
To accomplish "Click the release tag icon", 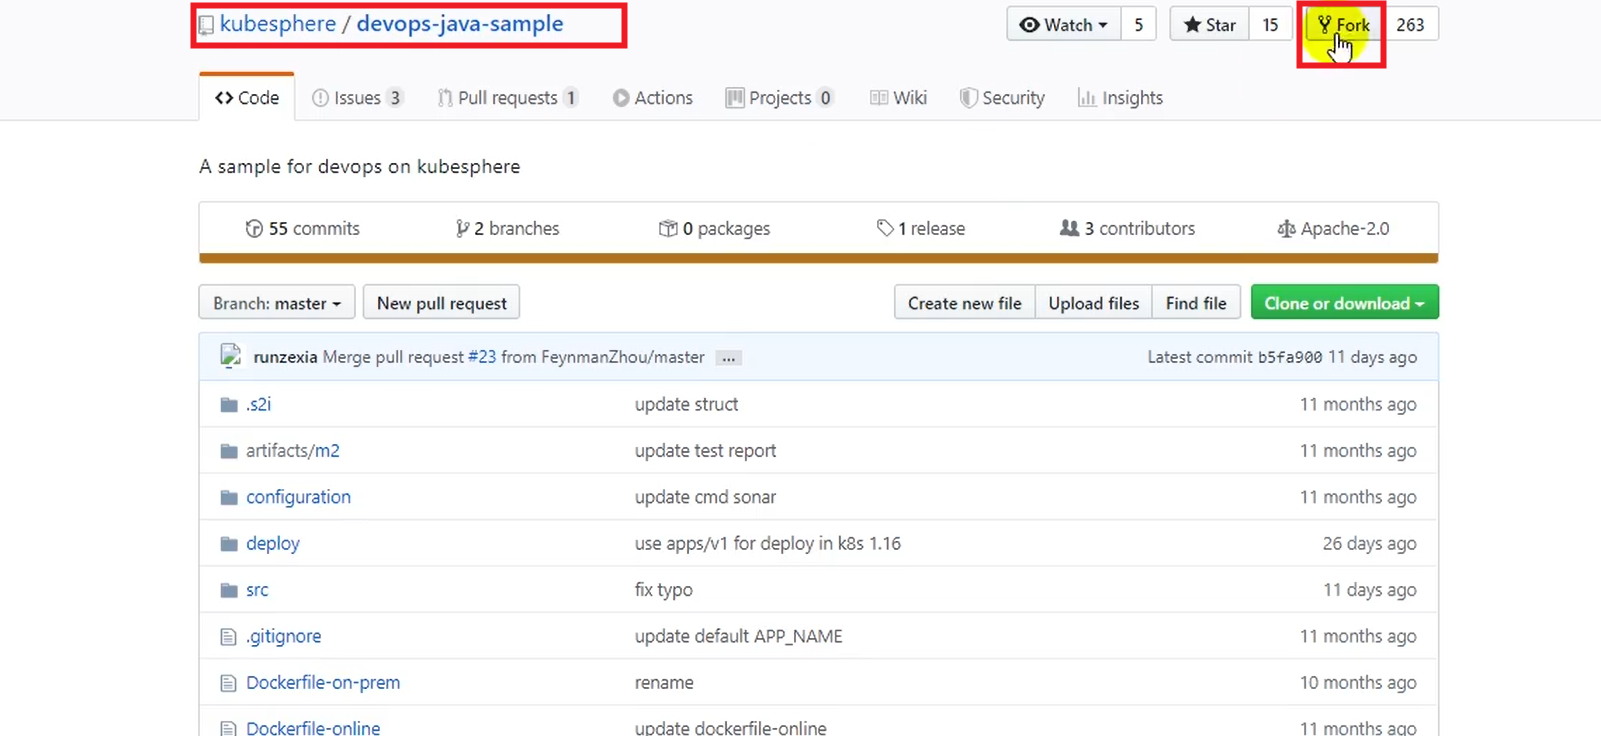I will click(x=885, y=228).
